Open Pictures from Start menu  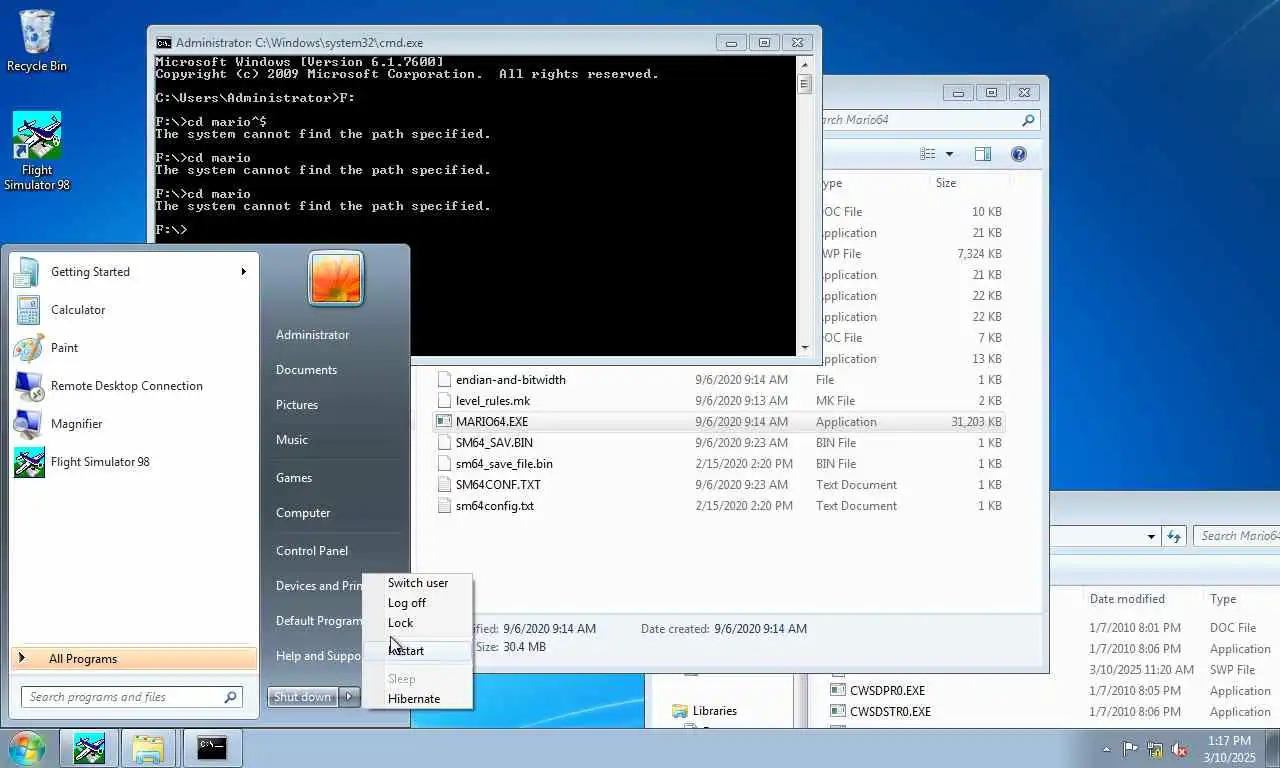pyautogui.click(x=297, y=405)
